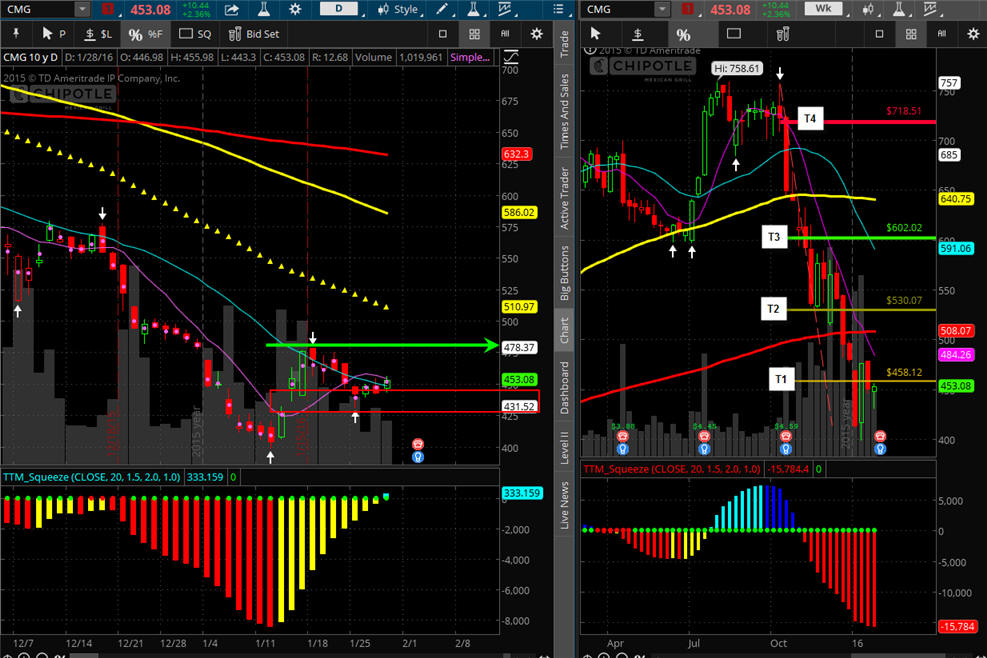Toggle single chart layout on left panel

(443, 34)
